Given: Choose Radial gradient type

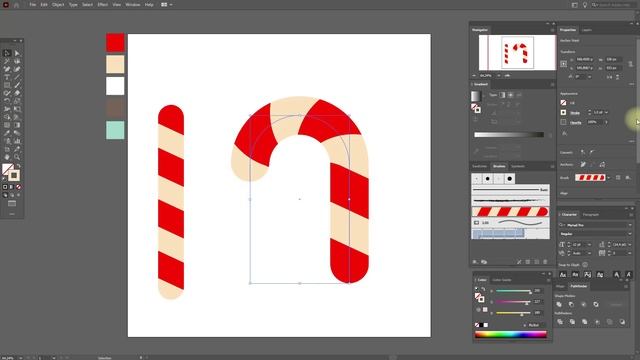Looking at the screenshot, I should point(511,95).
